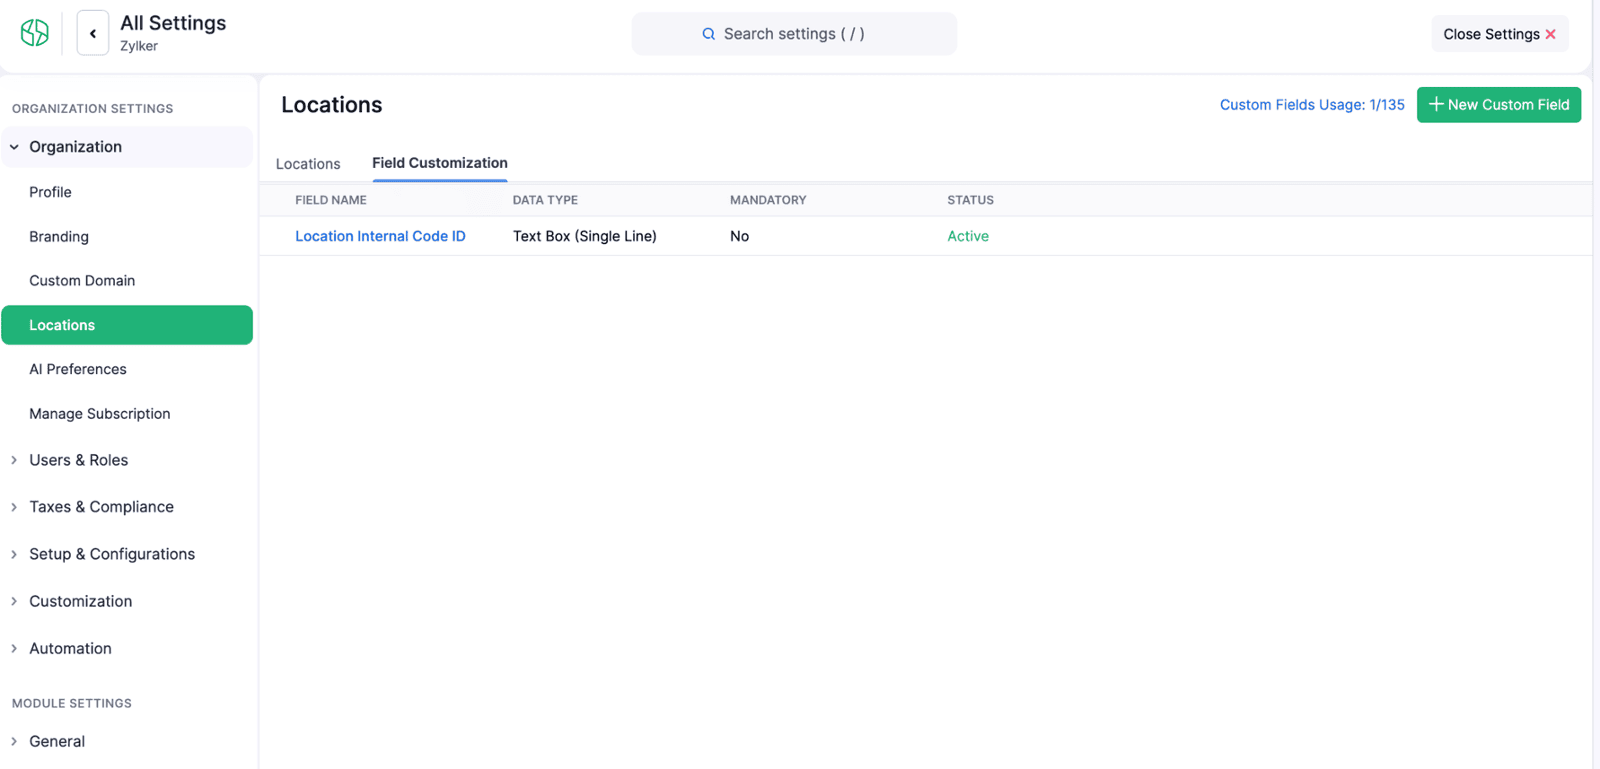This screenshot has width=1600, height=769.
Task: Collapse the Organization section
Action: [x=14, y=147]
